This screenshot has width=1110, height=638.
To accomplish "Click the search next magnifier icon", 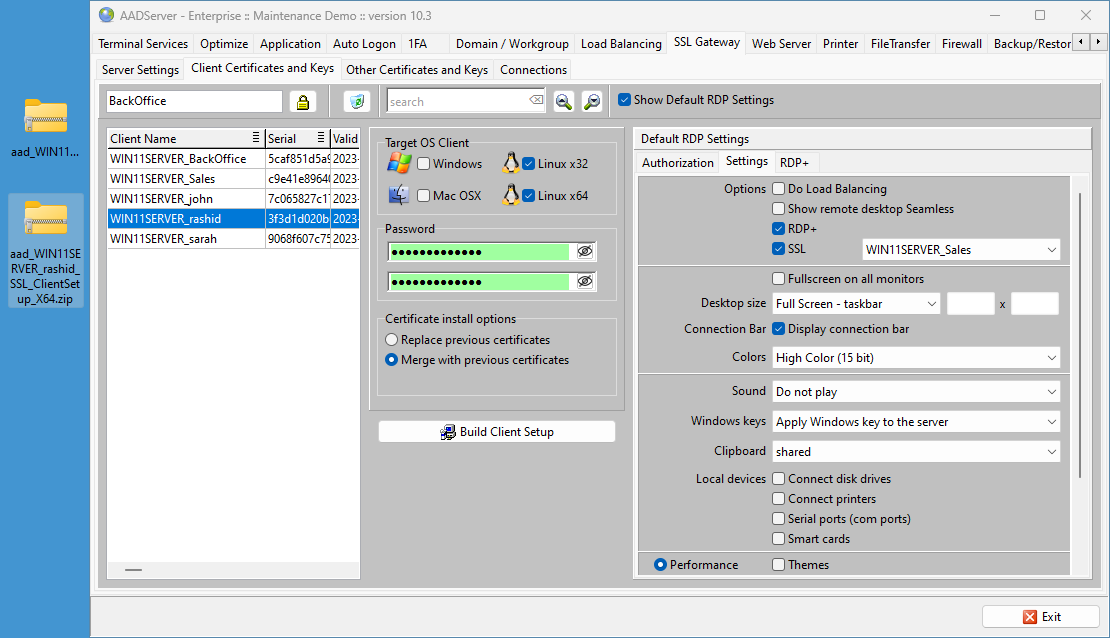I will tap(592, 101).
